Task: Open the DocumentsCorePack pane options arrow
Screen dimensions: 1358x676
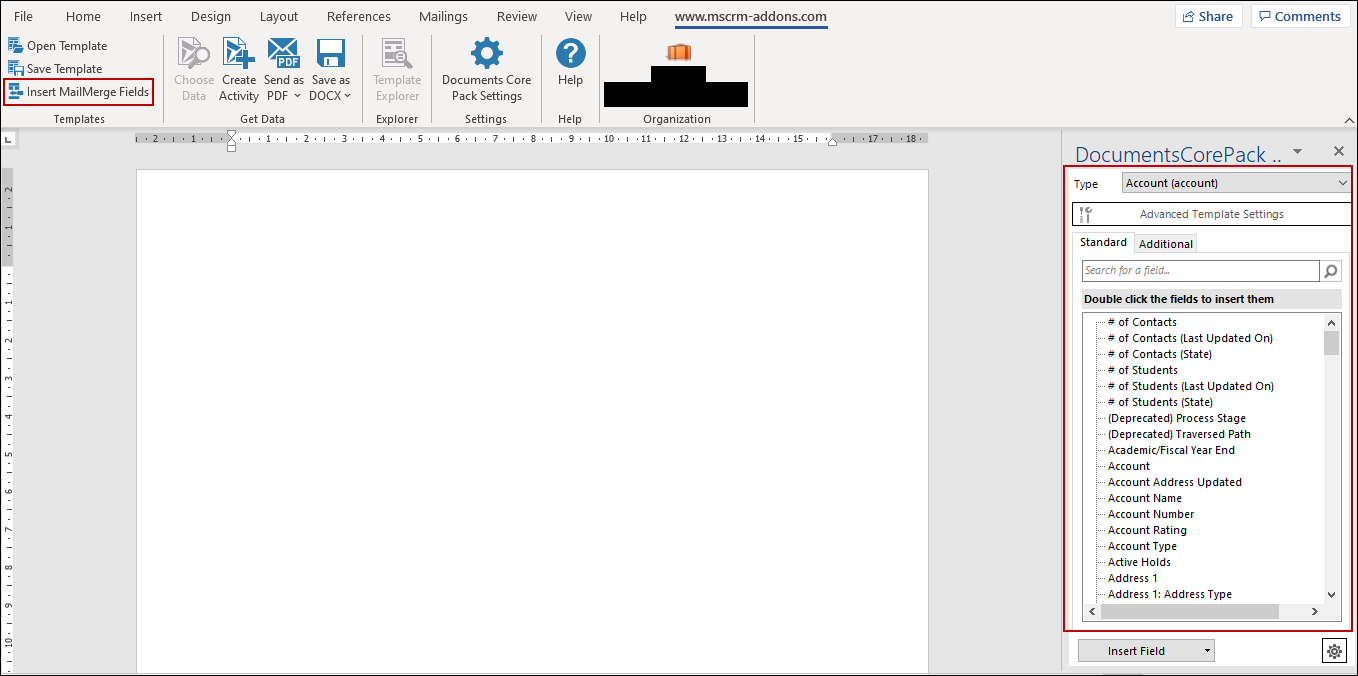Action: (1297, 152)
